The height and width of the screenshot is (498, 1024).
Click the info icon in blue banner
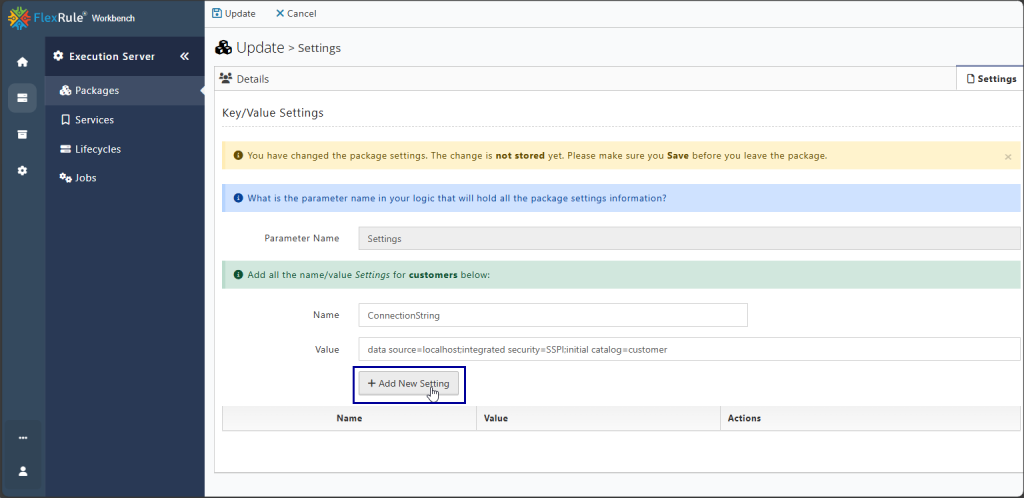(238, 198)
